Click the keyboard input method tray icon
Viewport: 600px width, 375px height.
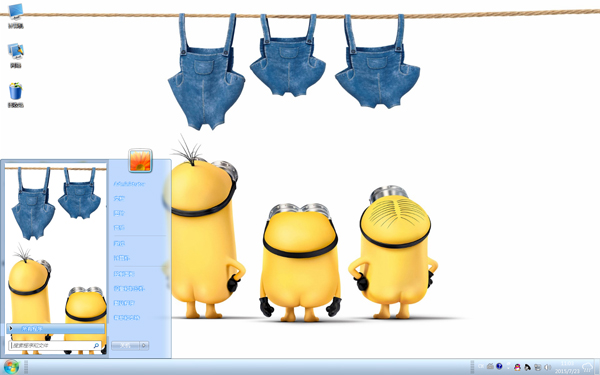coord(490,367)
